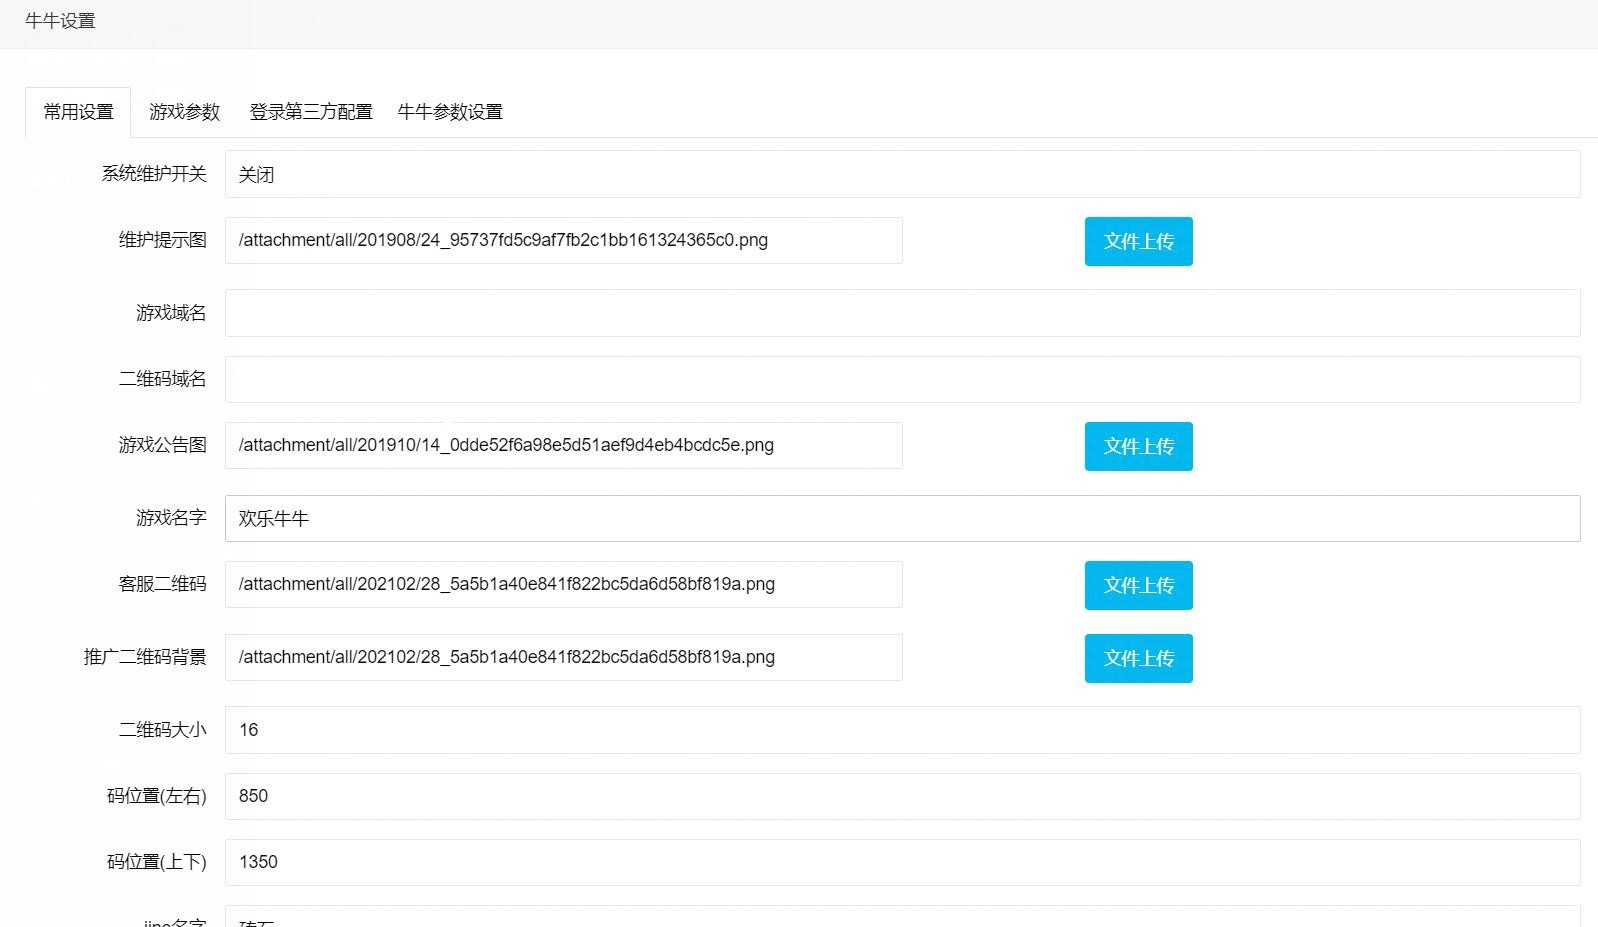The image size is (1598, 927).
Task: Focus the 客服二维码 path input field
Action: tap(563, 585)
